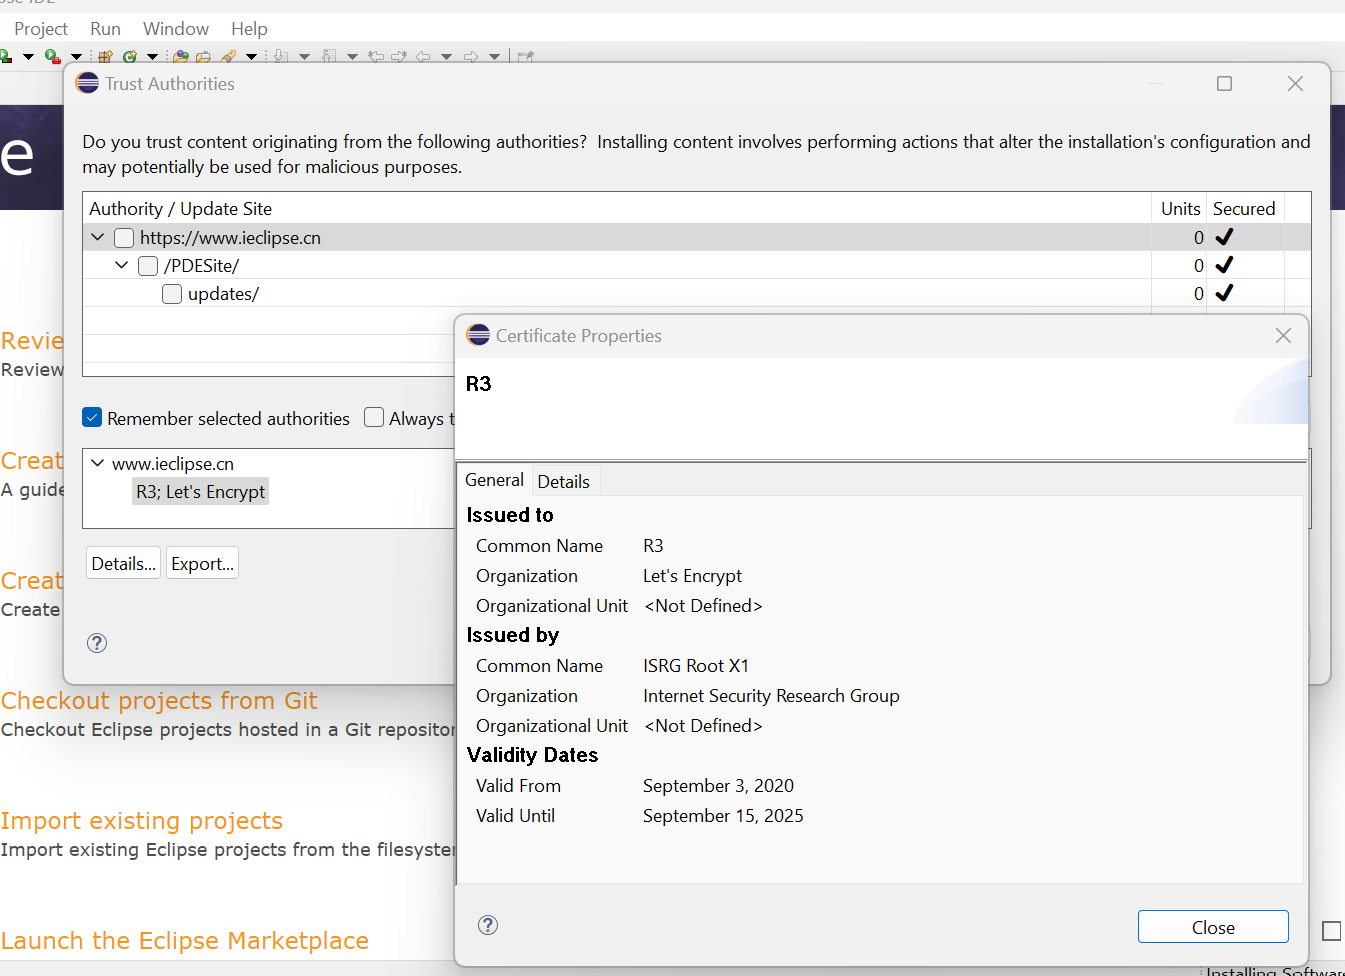Open Import existing projects link
This screenshot has width=1345, height=976.
coord(142,821)
